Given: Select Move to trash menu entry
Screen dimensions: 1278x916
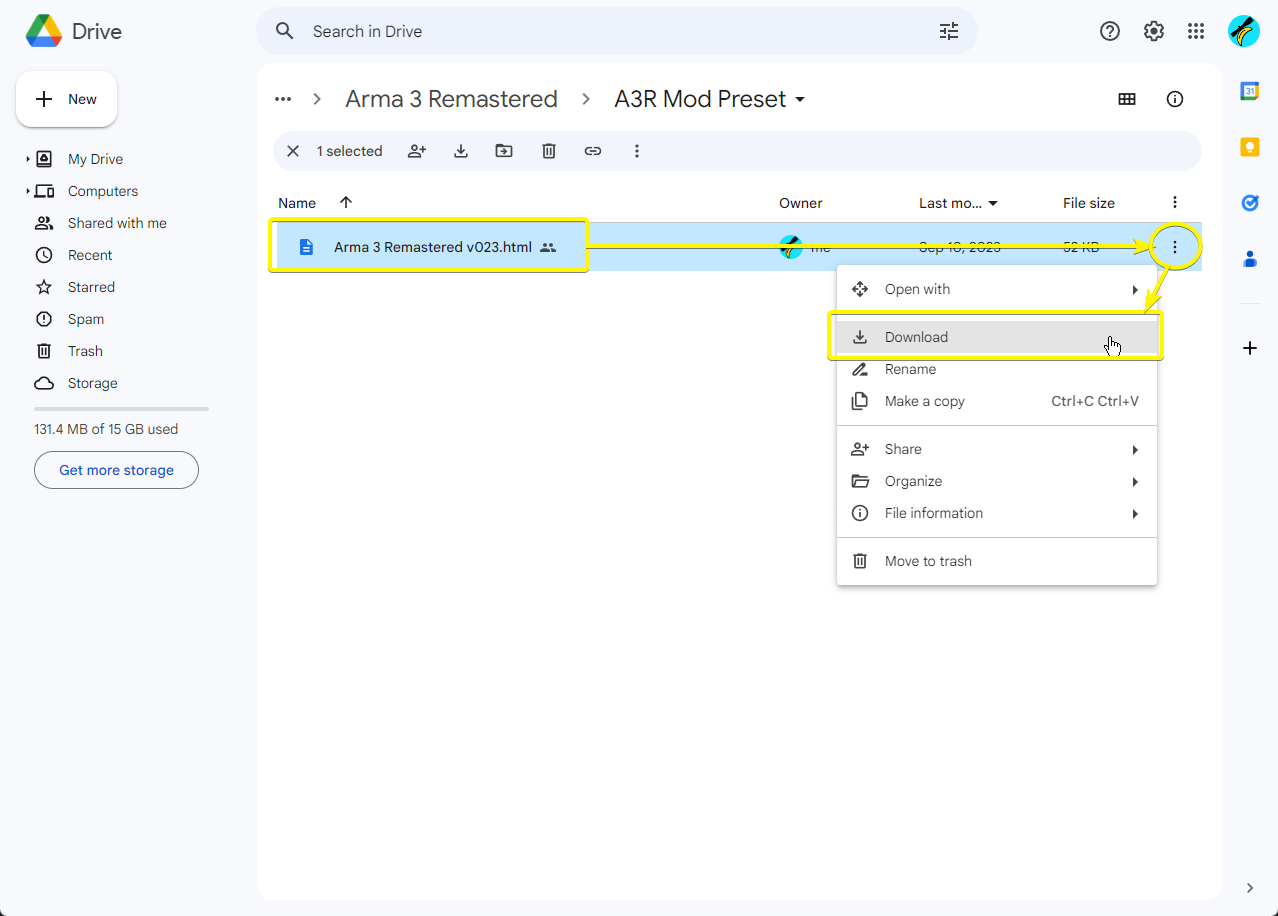Looking at the screenshot, I should (x=928, y=561).
